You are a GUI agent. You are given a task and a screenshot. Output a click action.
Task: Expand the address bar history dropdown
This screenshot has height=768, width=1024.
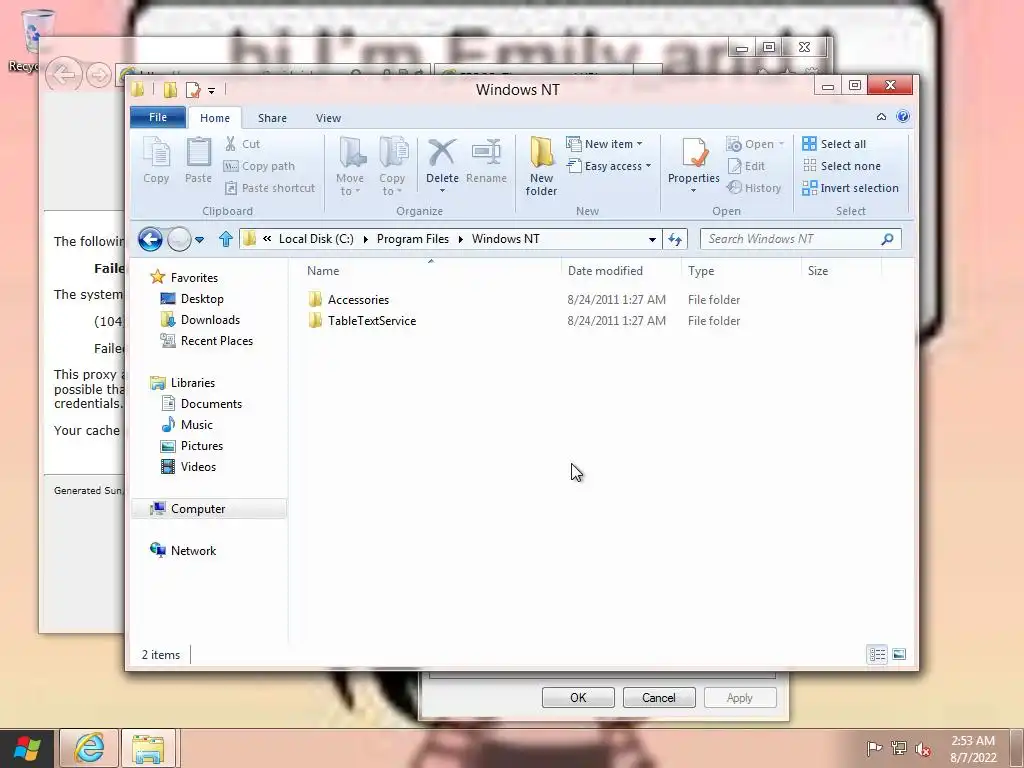[652, 240]
